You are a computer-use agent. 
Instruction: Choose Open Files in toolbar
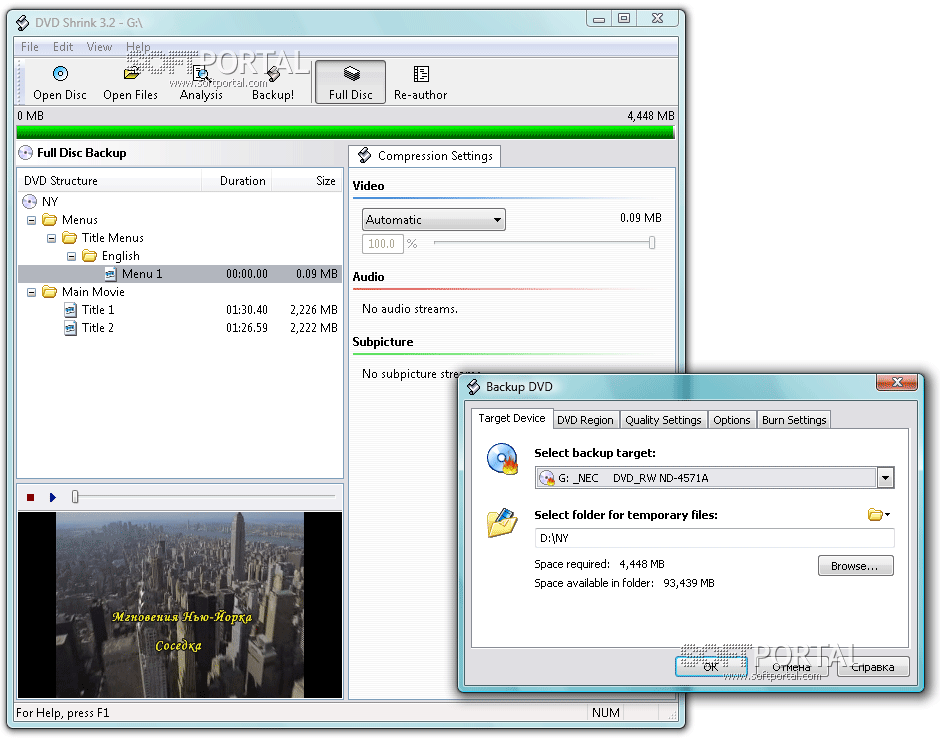coord(130,83)
